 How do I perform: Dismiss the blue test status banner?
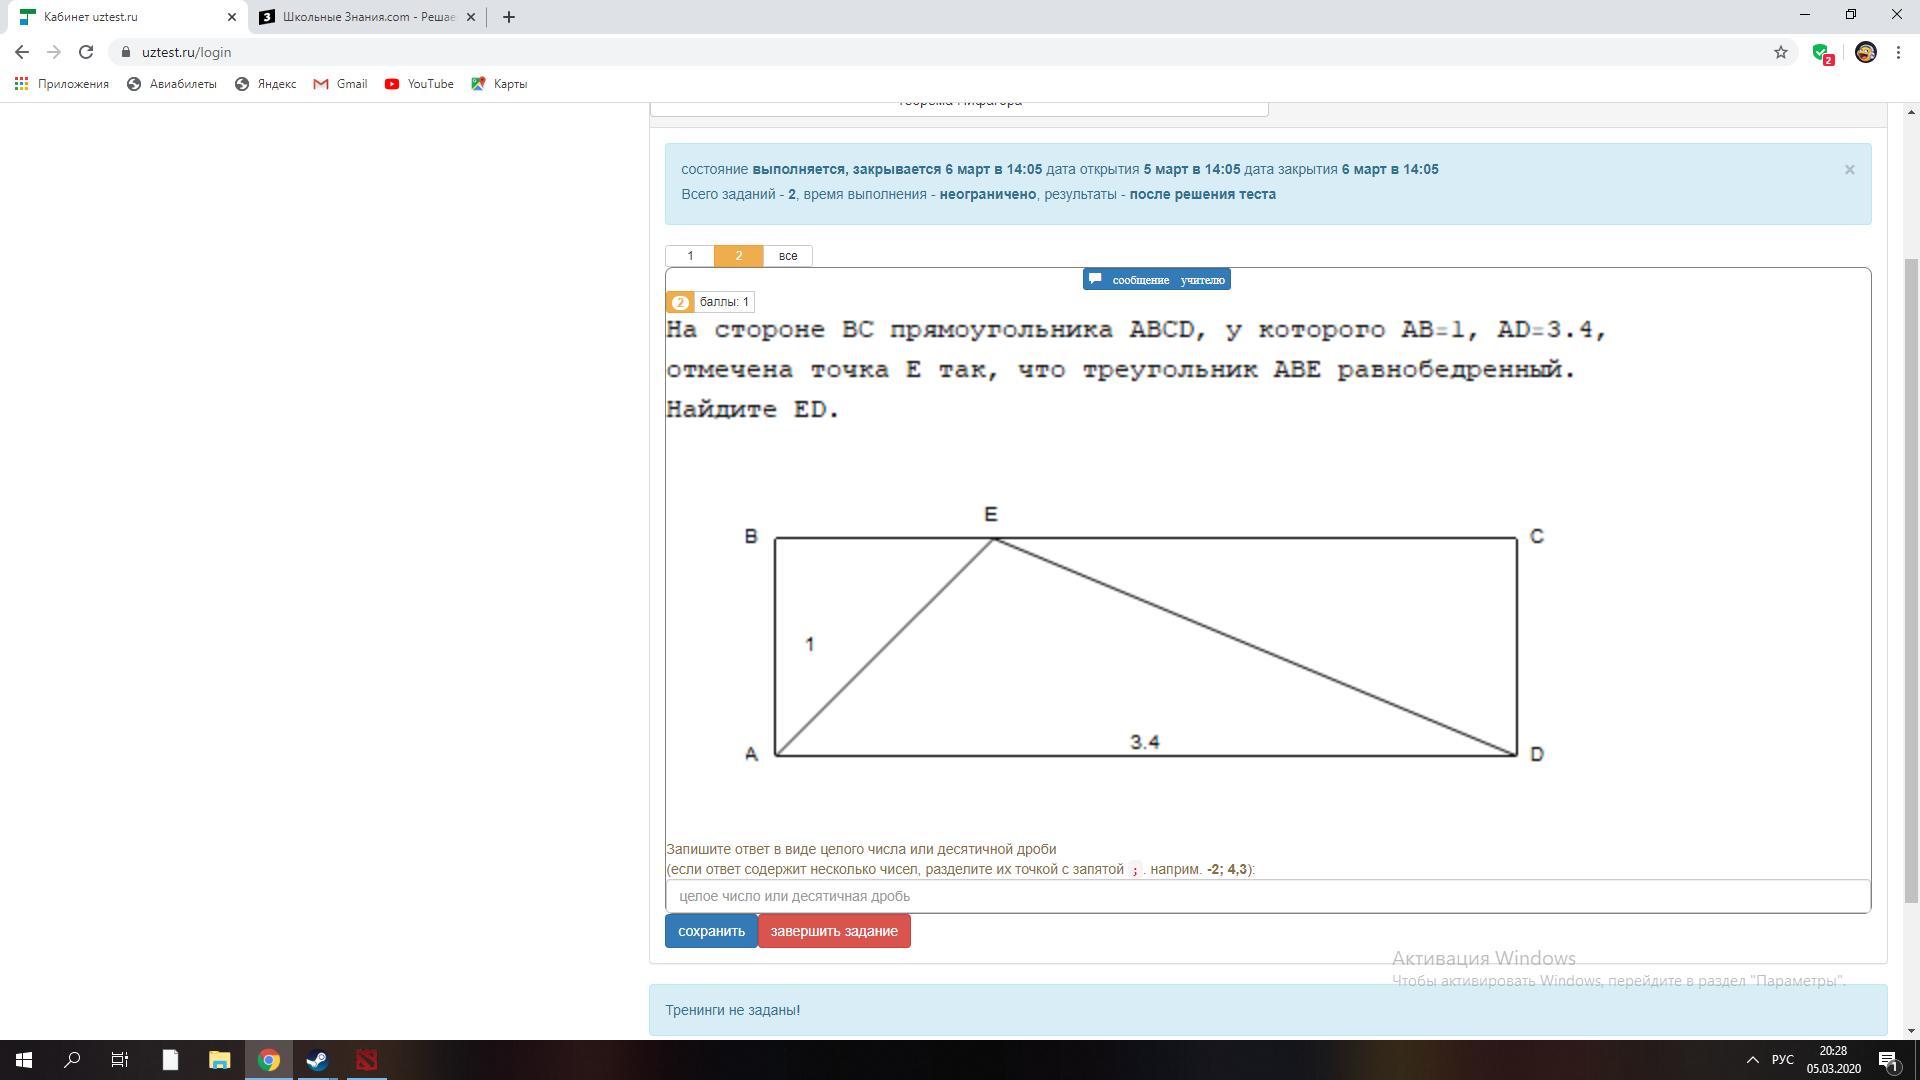click(x=1849, y=170)
